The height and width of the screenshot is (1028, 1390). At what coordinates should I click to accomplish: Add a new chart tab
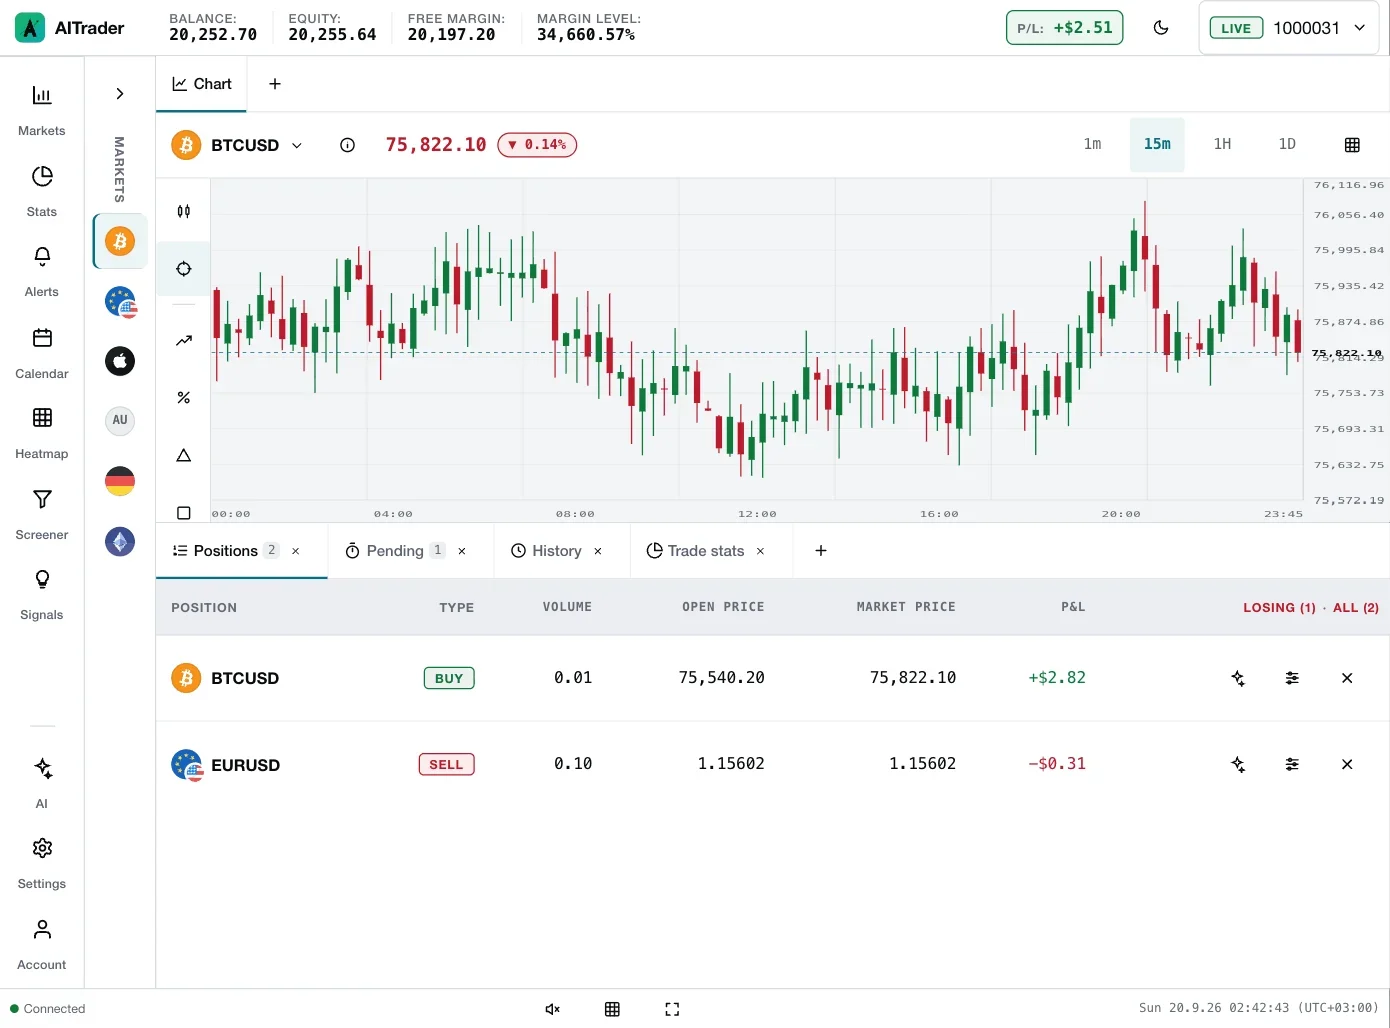pos(275,84)
